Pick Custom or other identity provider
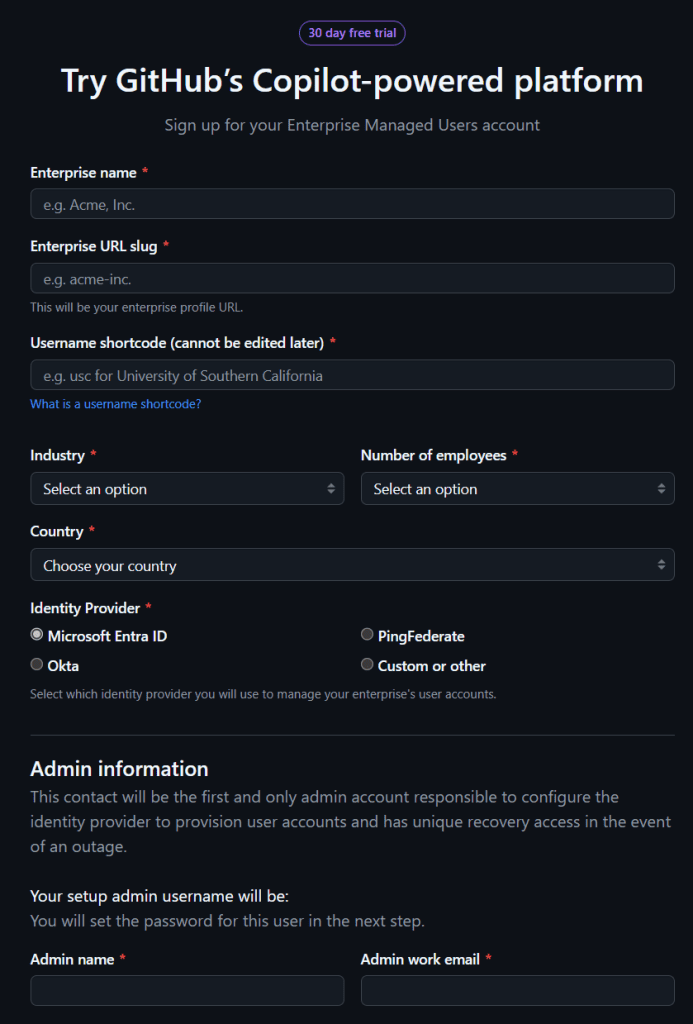 coord(367,665)
